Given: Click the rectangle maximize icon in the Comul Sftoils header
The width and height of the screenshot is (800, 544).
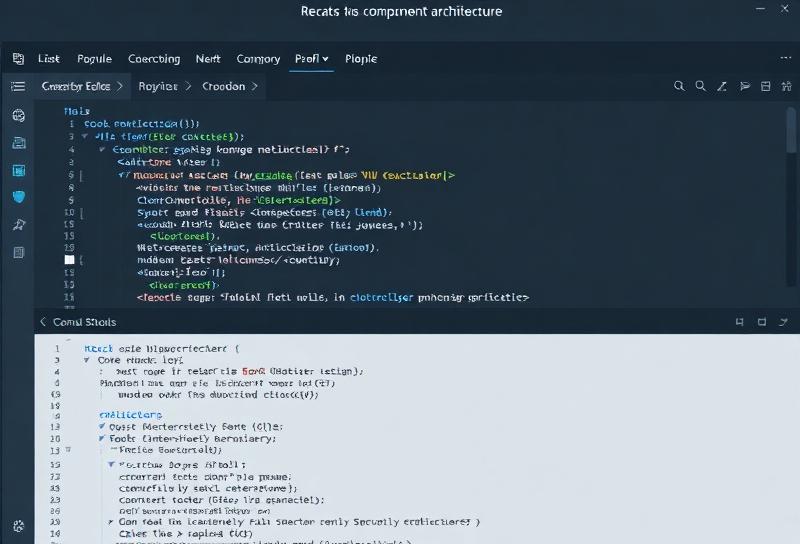Looking at the screenshot, I should [762, 322].
